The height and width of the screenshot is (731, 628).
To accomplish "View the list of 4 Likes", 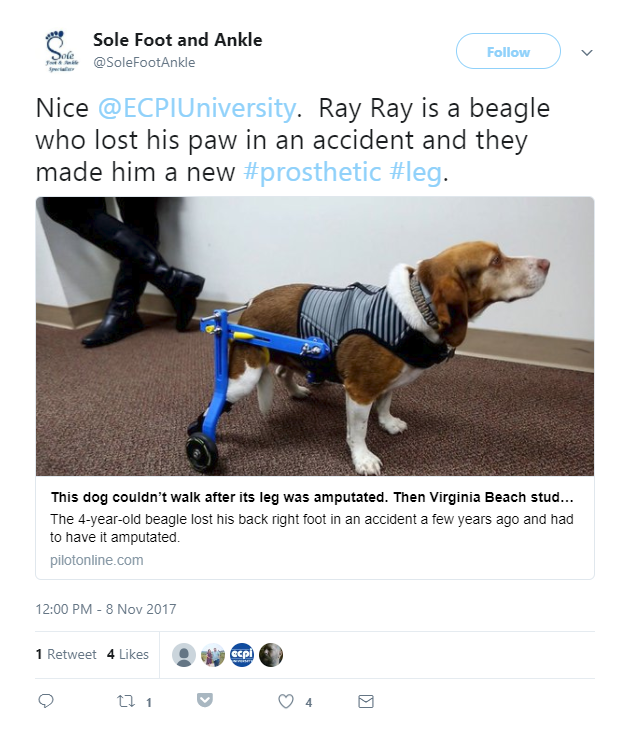I will 128,654.
